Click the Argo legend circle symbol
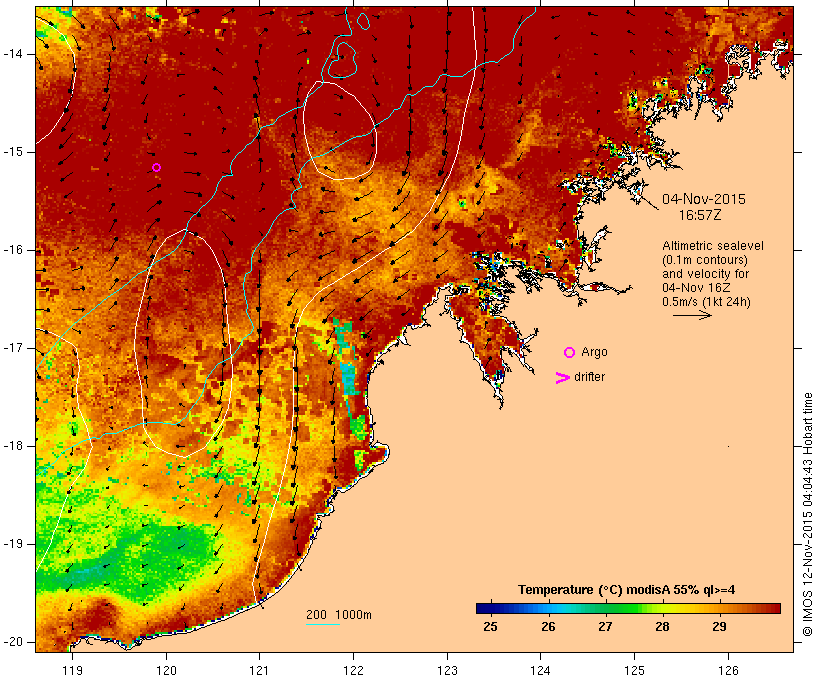The width and height of the screenshot is (820, 680). pos(570,353)
